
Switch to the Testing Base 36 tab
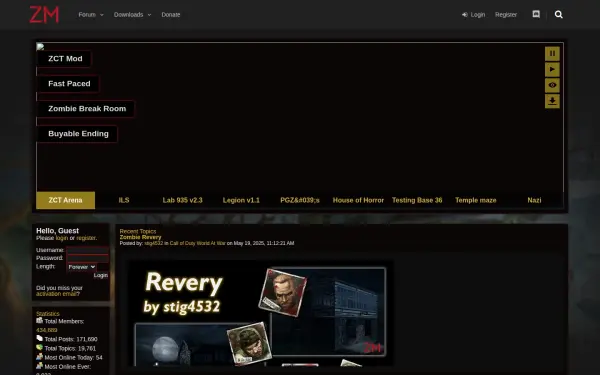[x=417, y=200]
